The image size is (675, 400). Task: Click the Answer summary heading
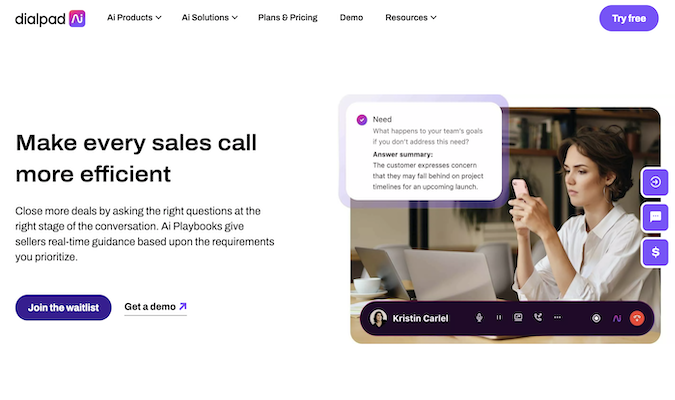pos(403,154)
